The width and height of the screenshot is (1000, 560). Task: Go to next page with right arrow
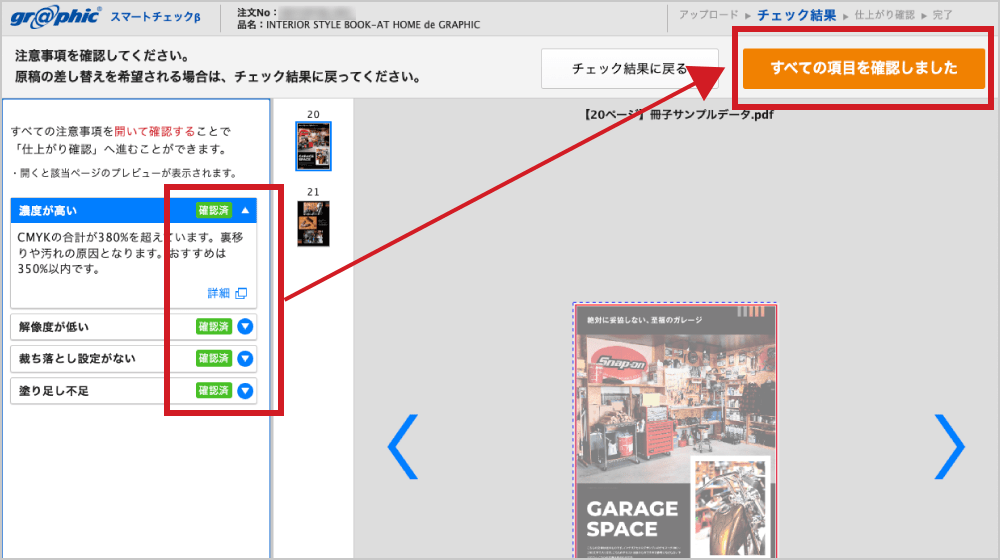[x=950, y=446]
